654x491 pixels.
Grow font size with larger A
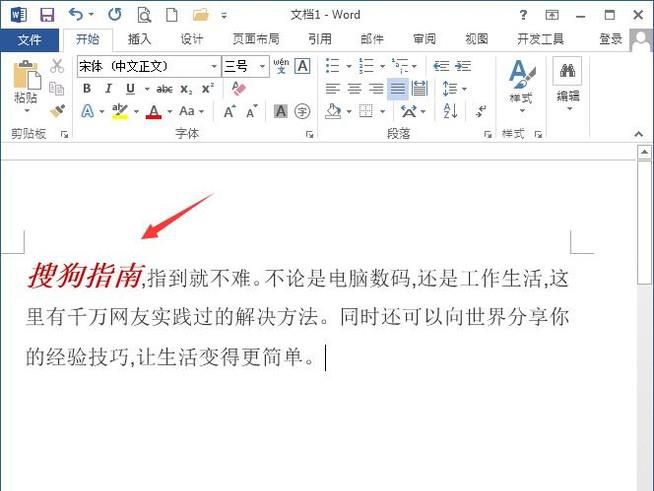point(230,111)
